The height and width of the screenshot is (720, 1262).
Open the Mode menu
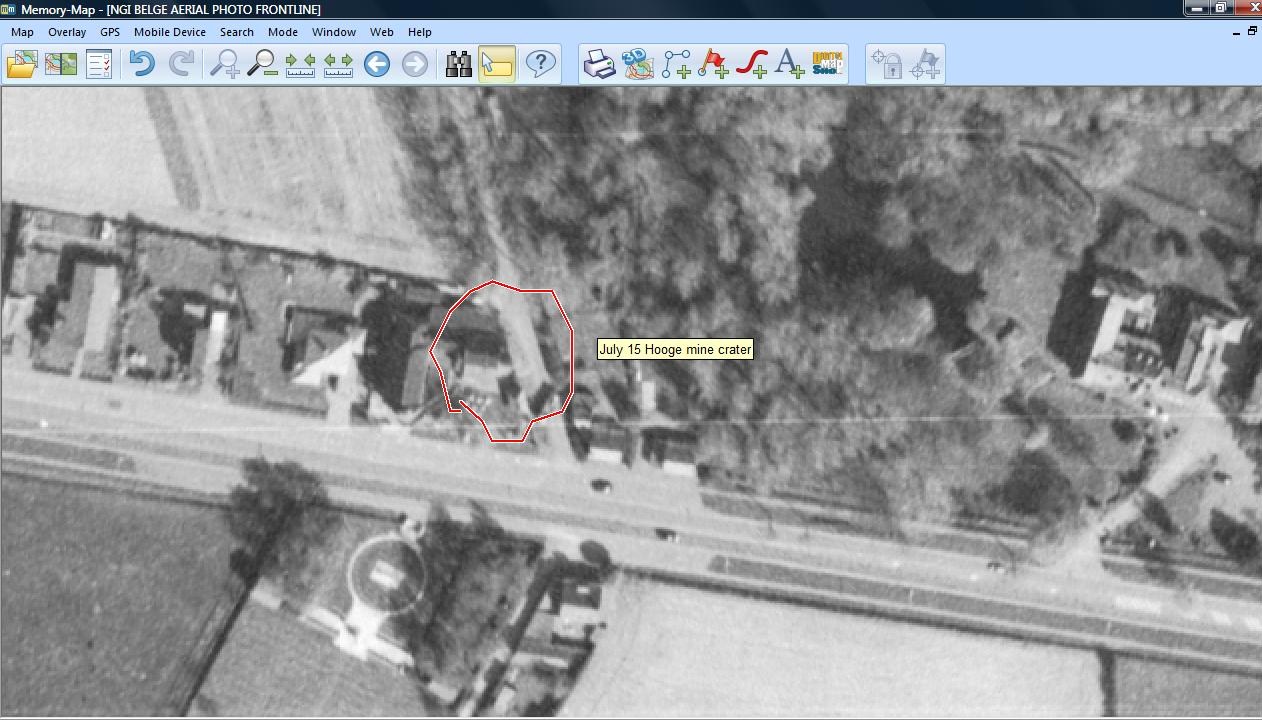283,32
